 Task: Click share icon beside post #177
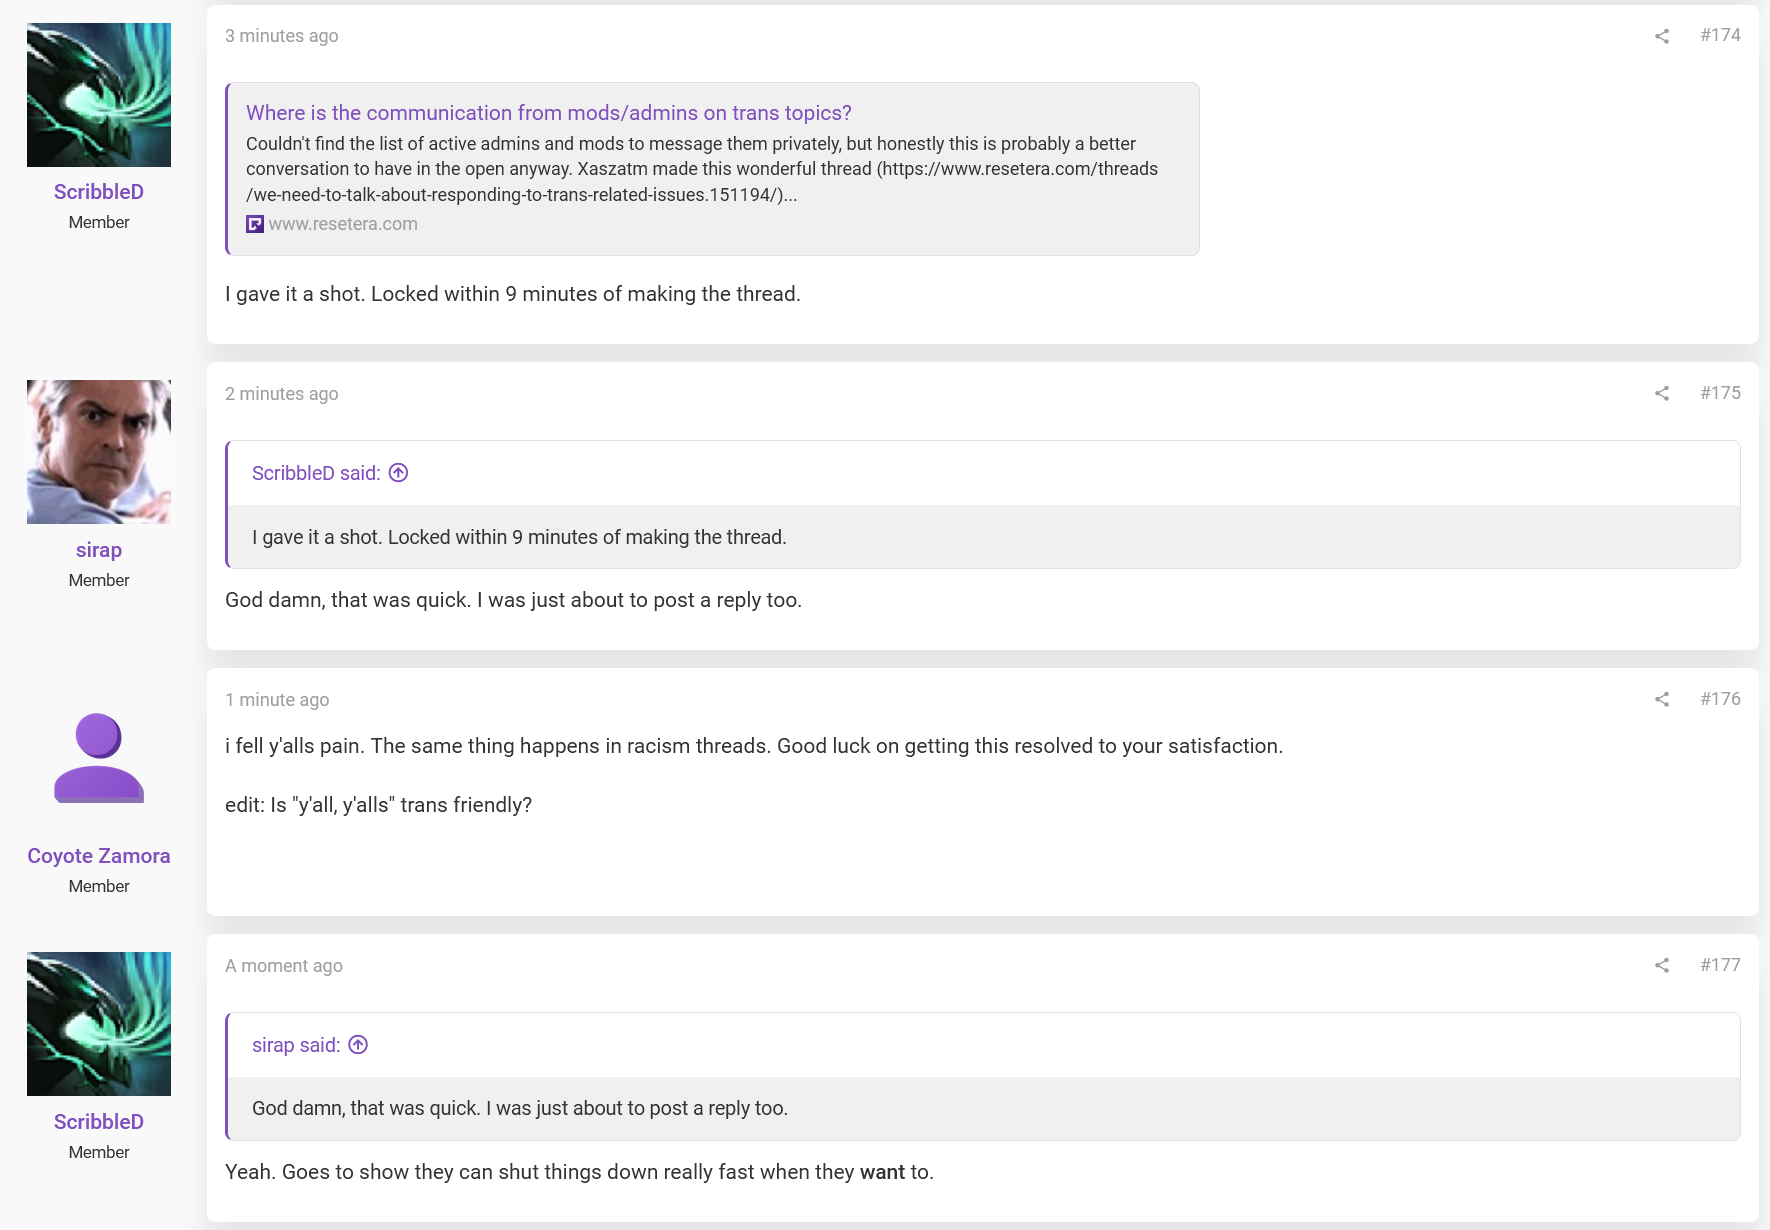click(x=1662, y=966)
